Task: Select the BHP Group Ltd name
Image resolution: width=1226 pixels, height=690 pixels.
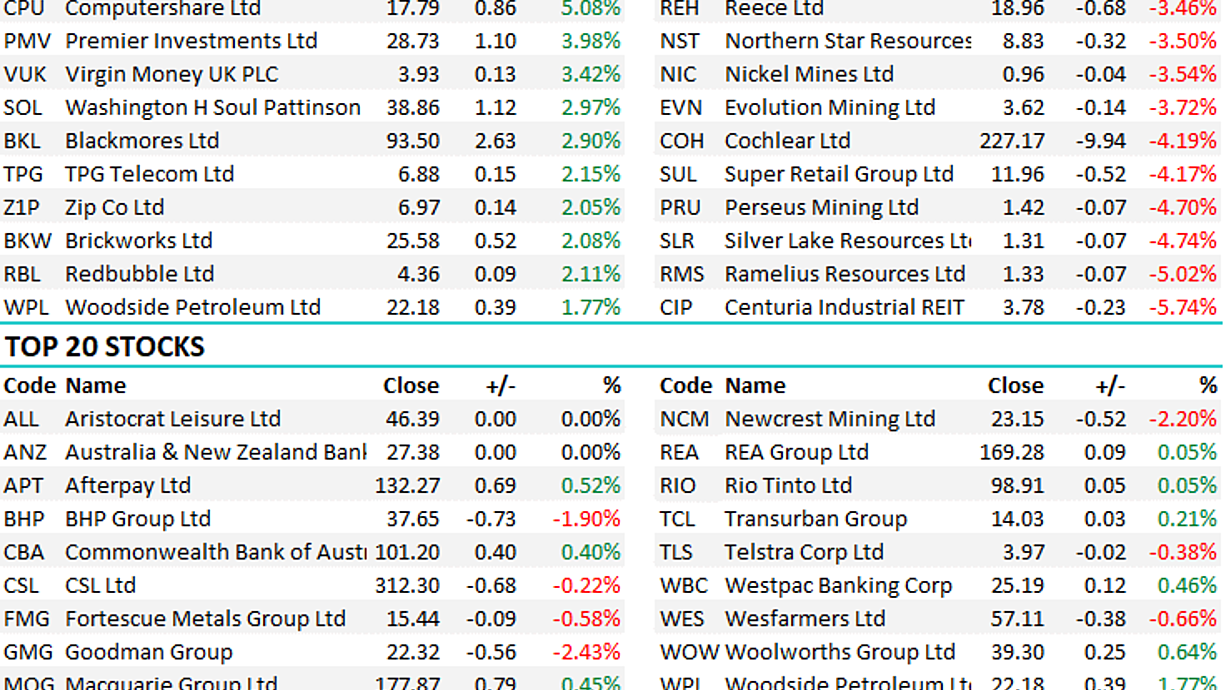Action: coord(138,518)
